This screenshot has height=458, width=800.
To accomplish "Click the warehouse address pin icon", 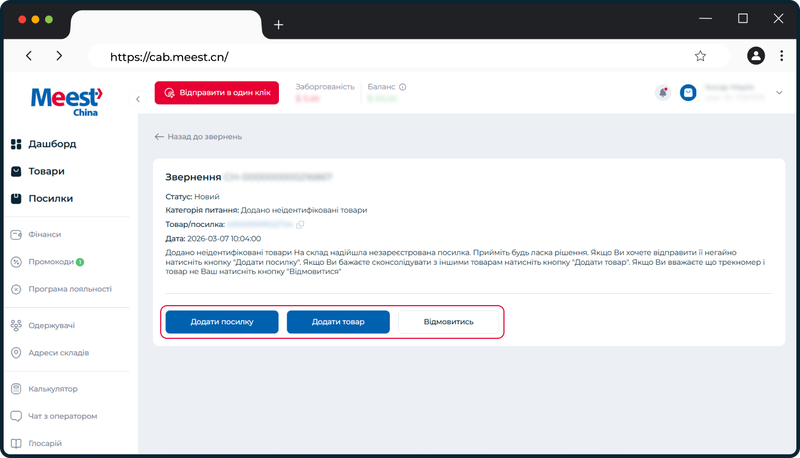I will point(16,352).
